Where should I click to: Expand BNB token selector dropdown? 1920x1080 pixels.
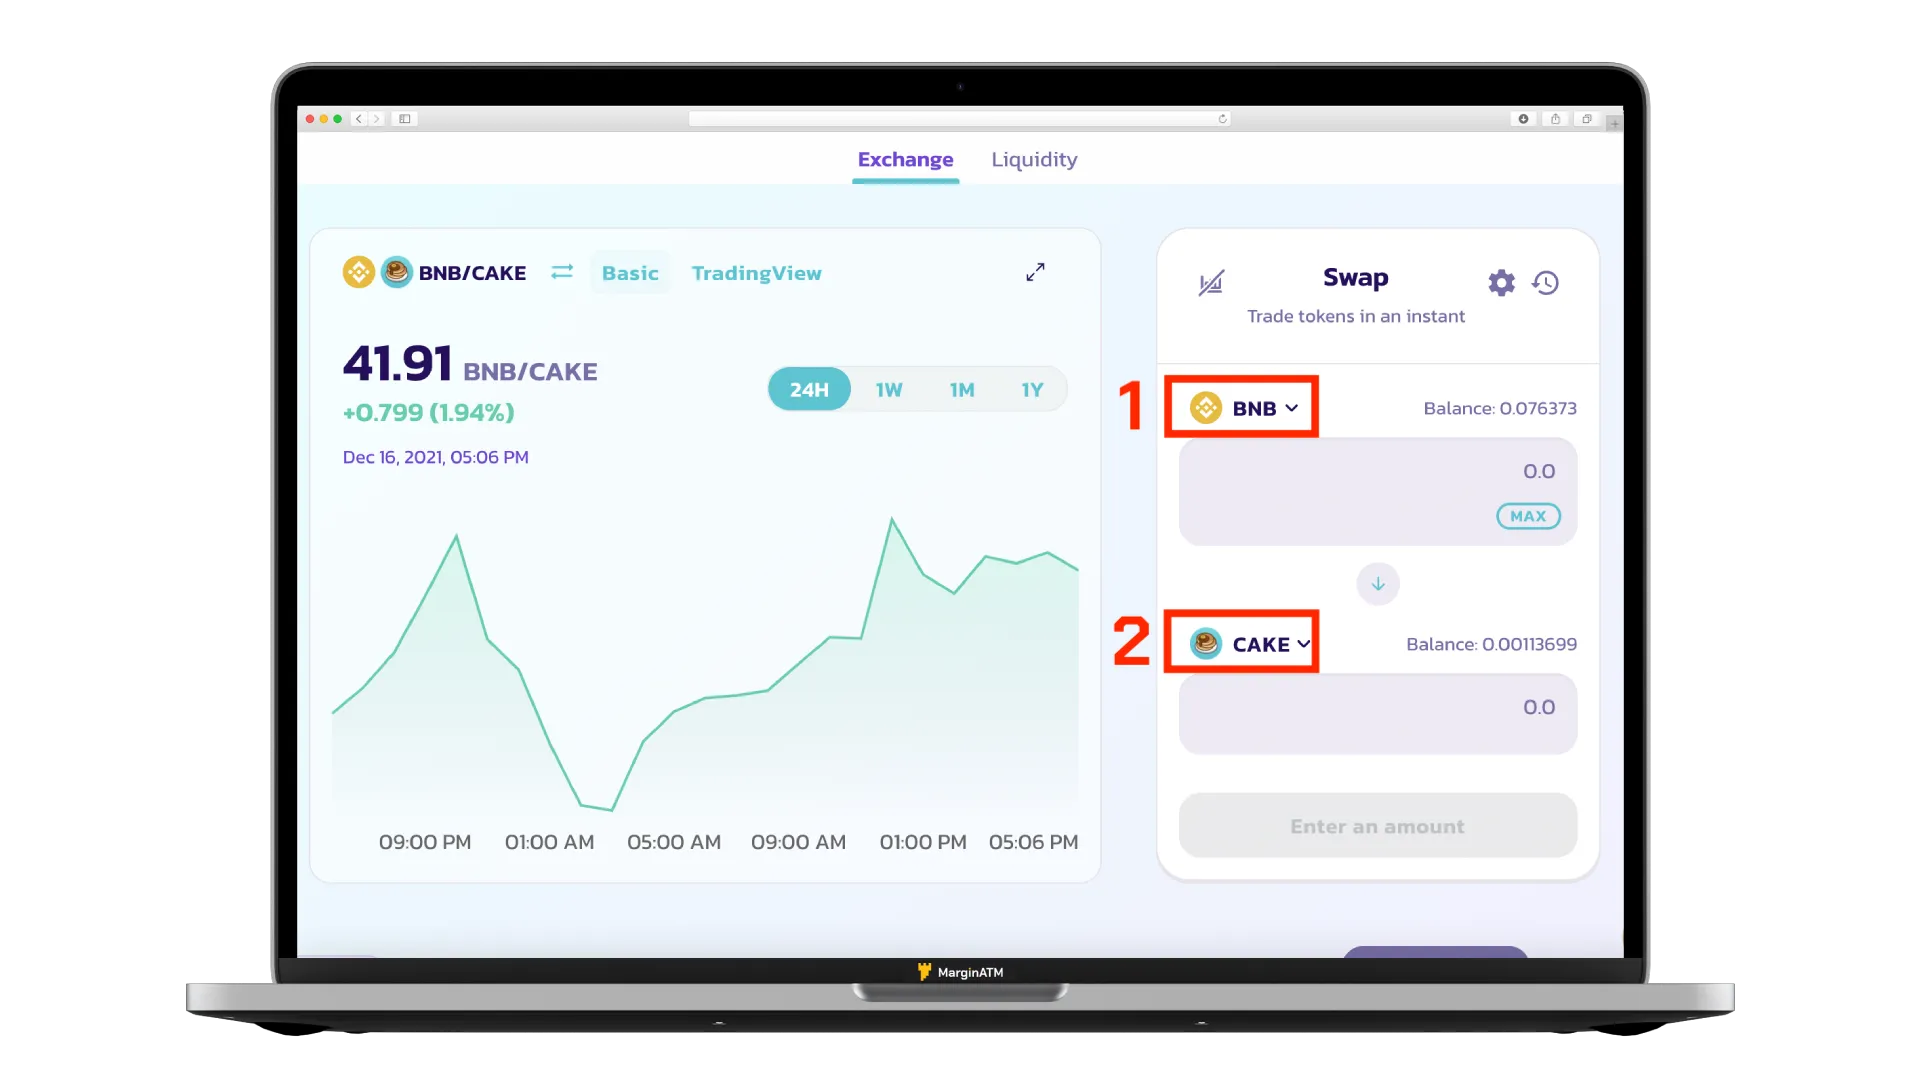coord(1242,407)
